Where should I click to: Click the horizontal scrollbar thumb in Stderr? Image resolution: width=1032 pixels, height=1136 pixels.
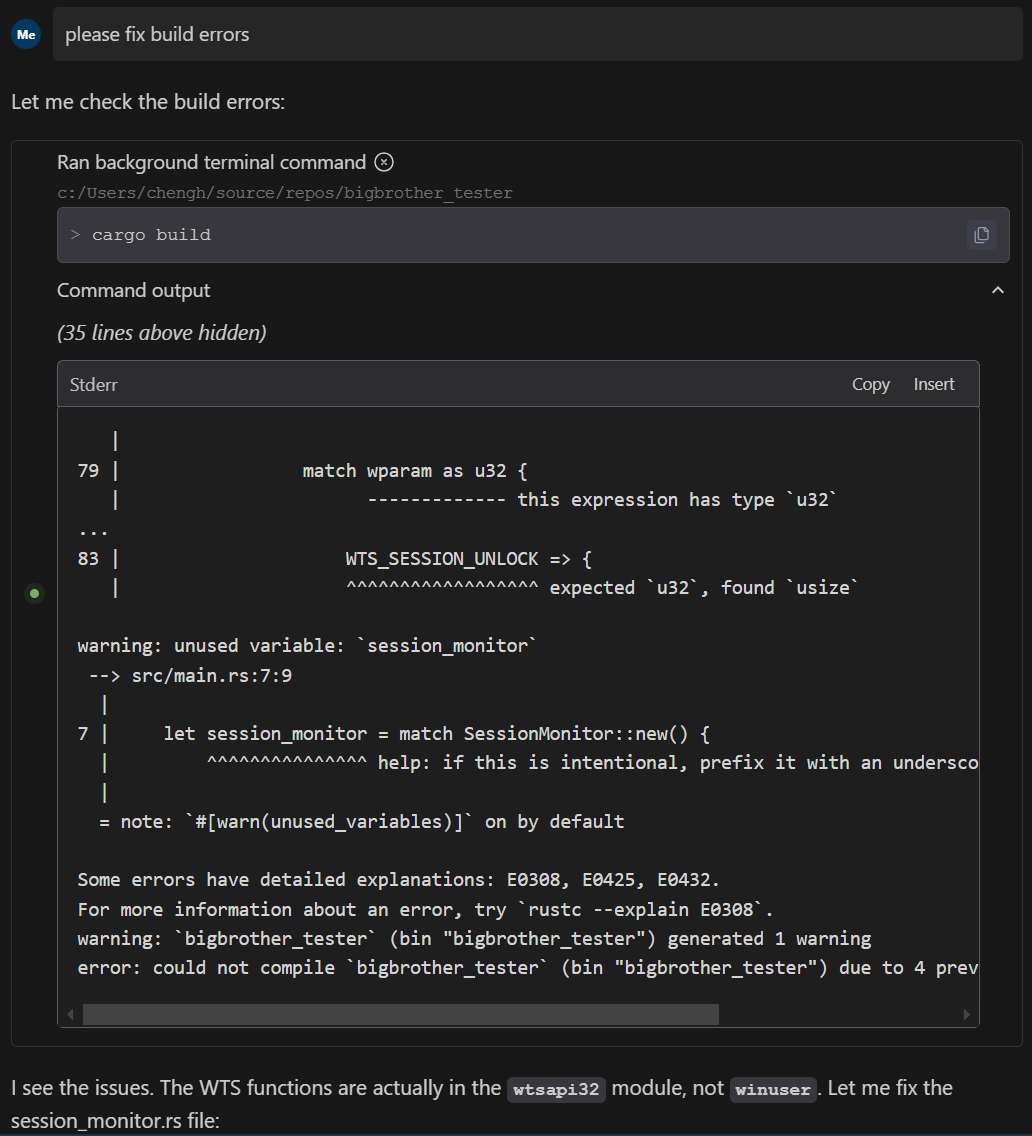(401, 1014)
